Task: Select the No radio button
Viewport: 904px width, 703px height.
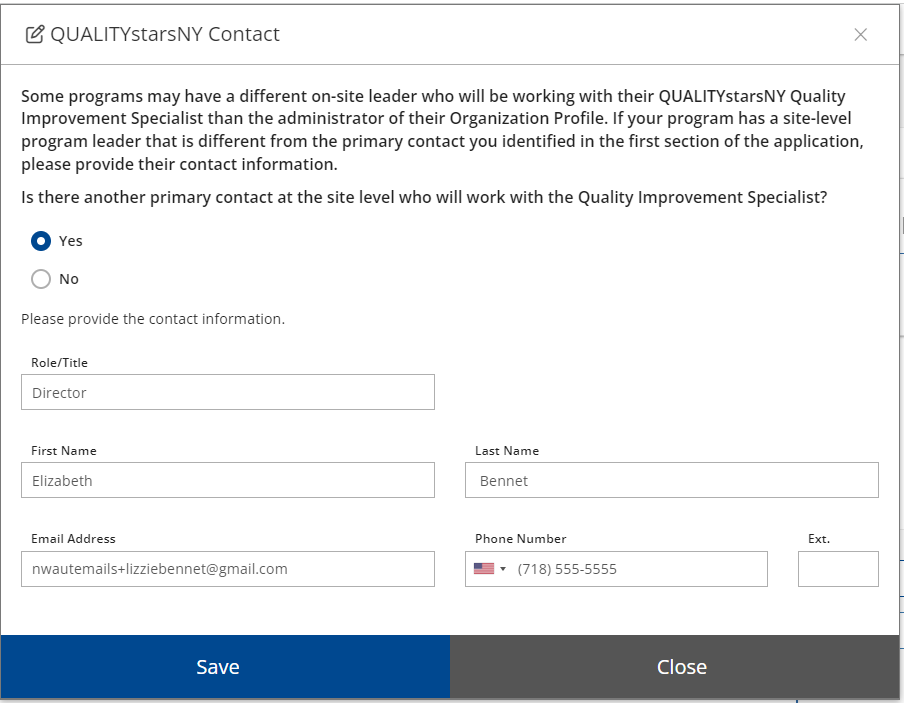Action: coord(41,279)
